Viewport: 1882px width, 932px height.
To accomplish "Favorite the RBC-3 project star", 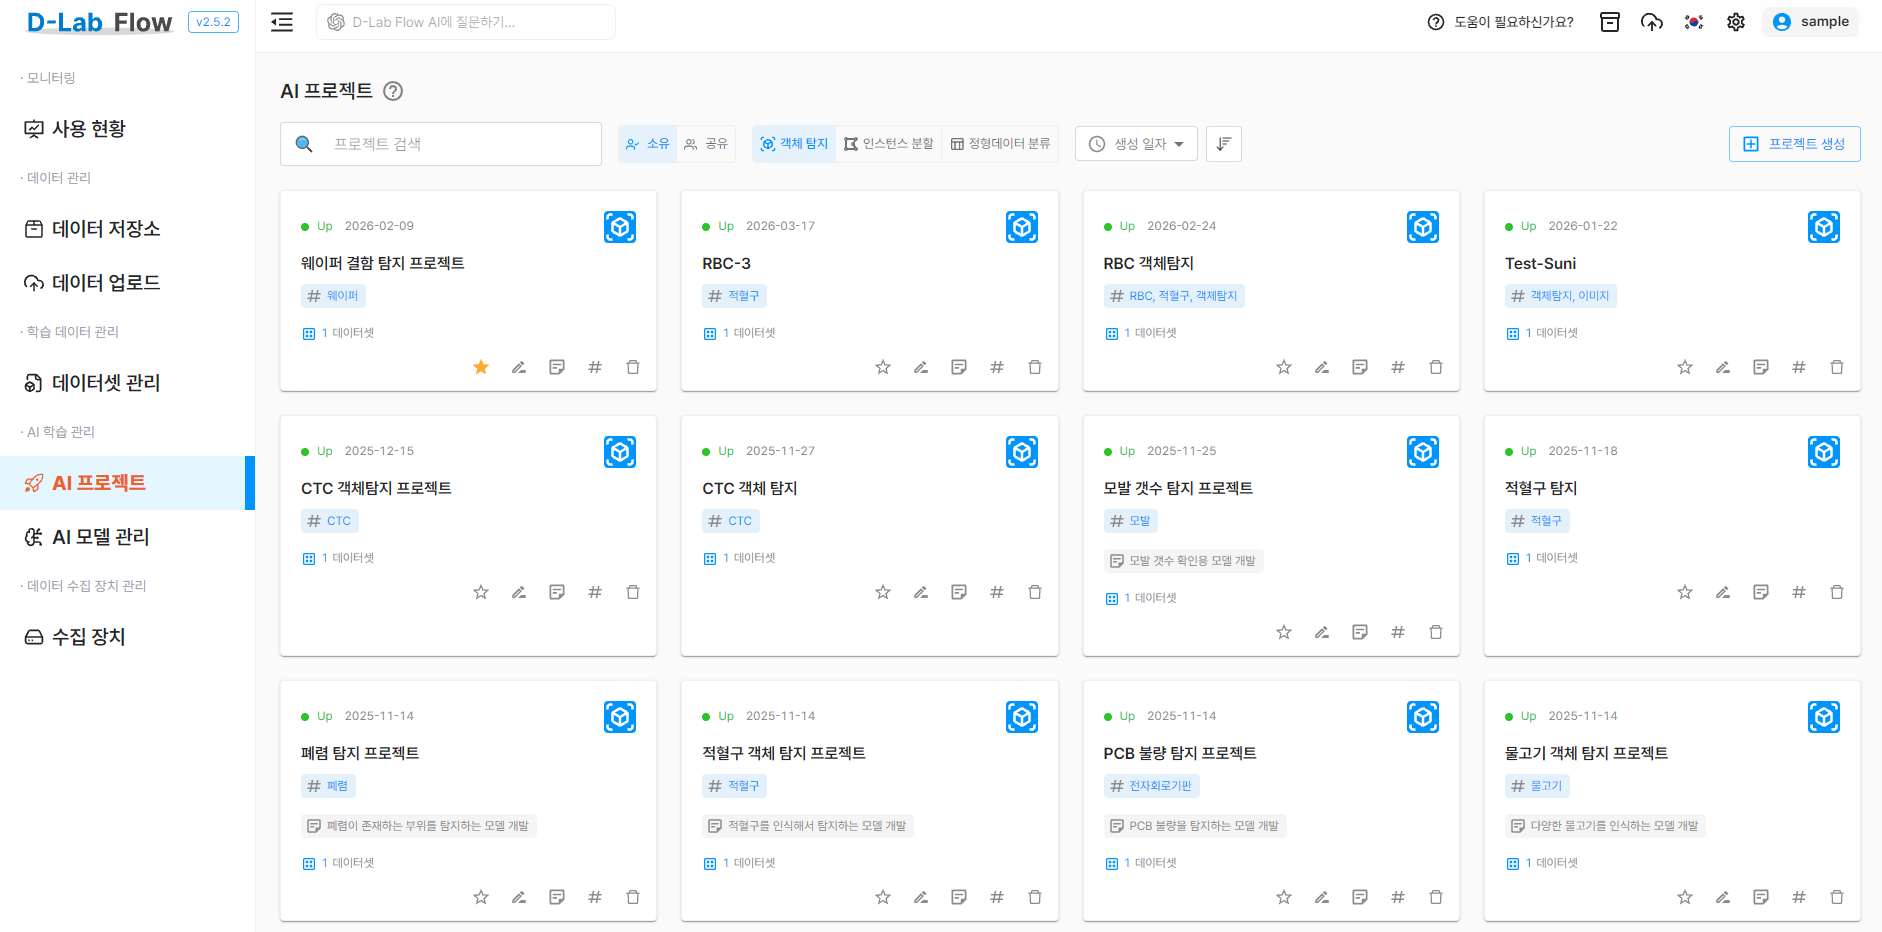I will (883, 367).
